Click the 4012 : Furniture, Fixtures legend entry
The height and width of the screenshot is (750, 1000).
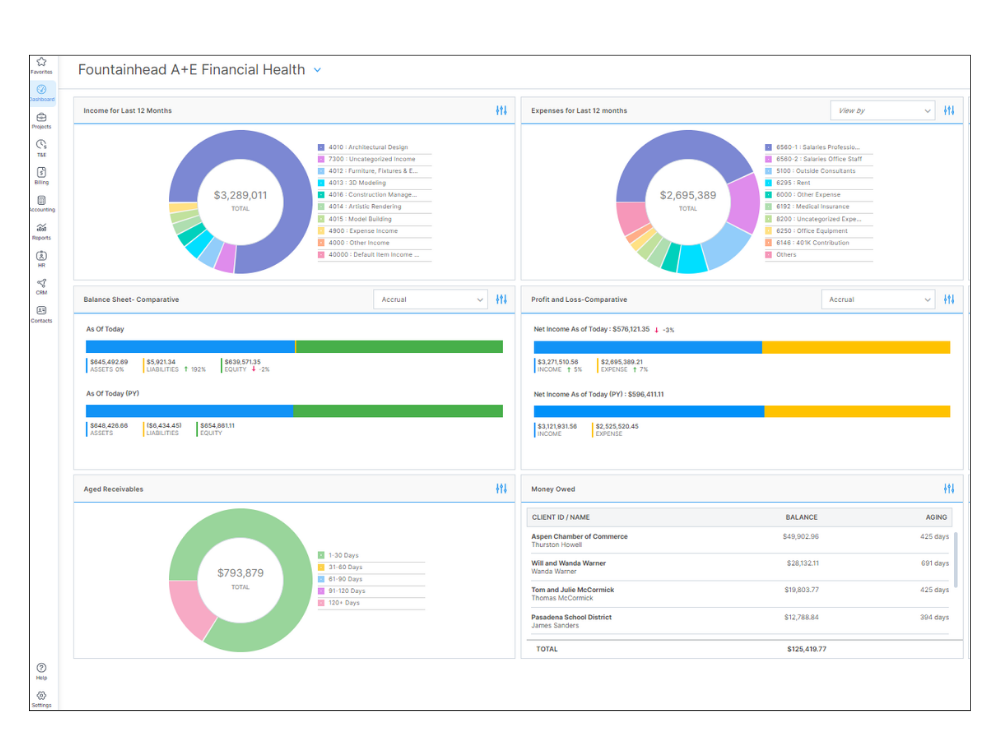point(373,171)
